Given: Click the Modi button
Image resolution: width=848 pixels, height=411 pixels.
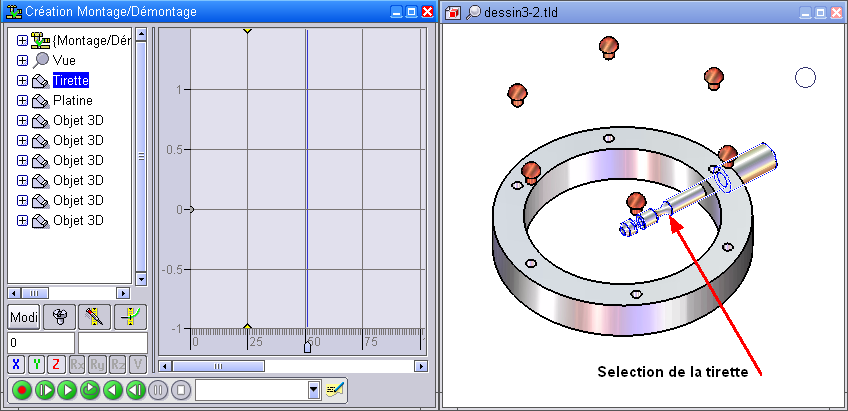Looking at the screenshot, I should click(x=23, y=318).
